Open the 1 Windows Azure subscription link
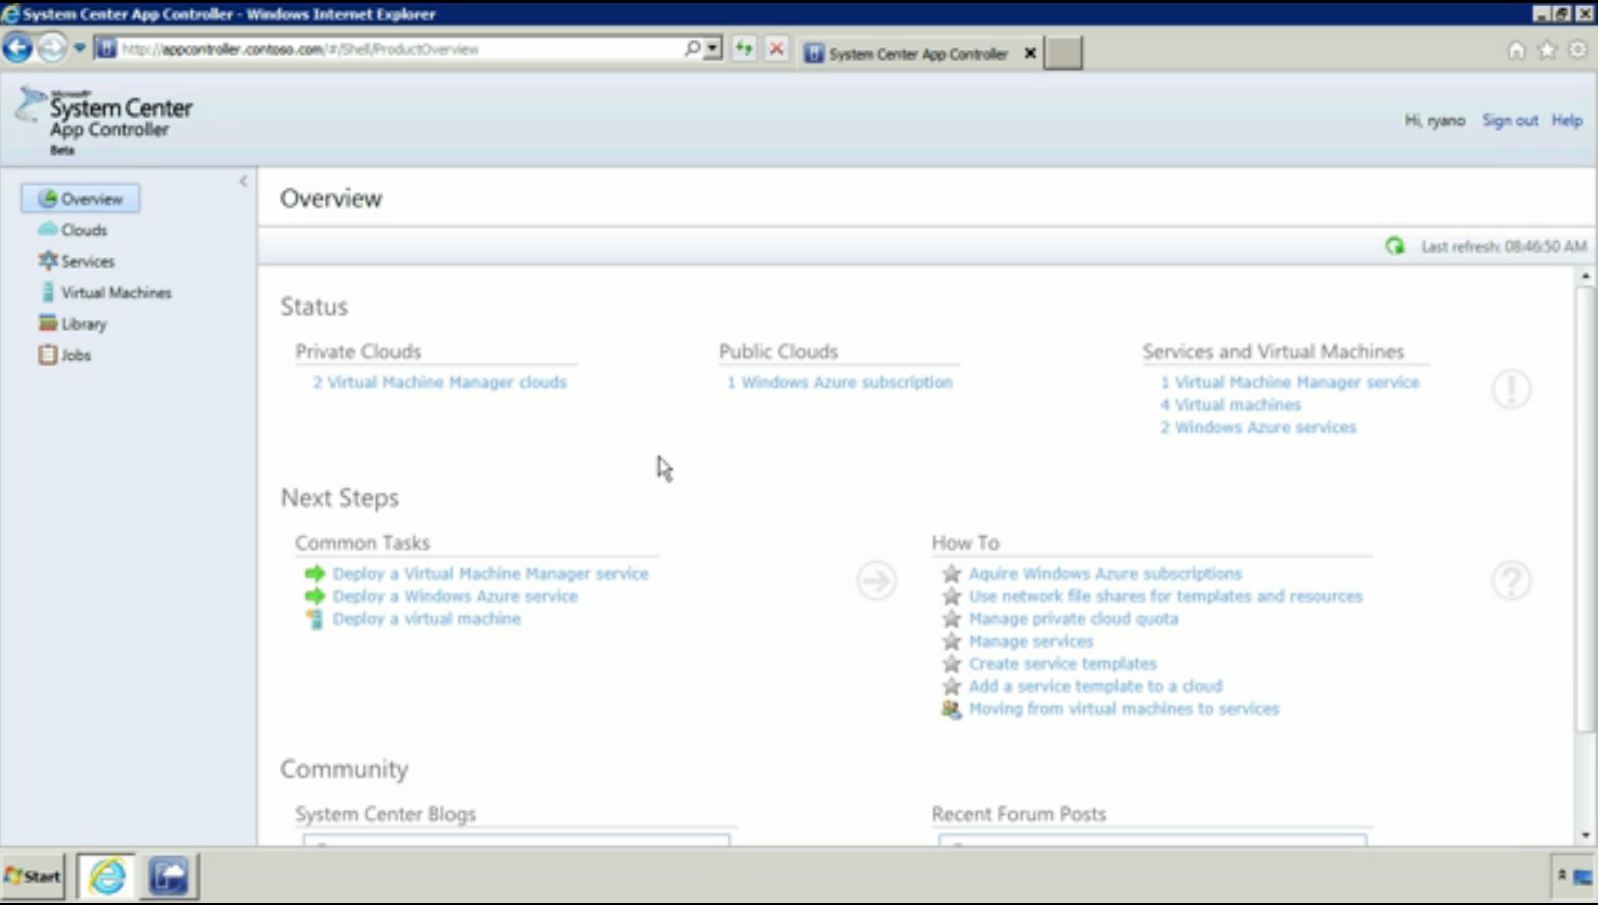 tap(839, 382)
